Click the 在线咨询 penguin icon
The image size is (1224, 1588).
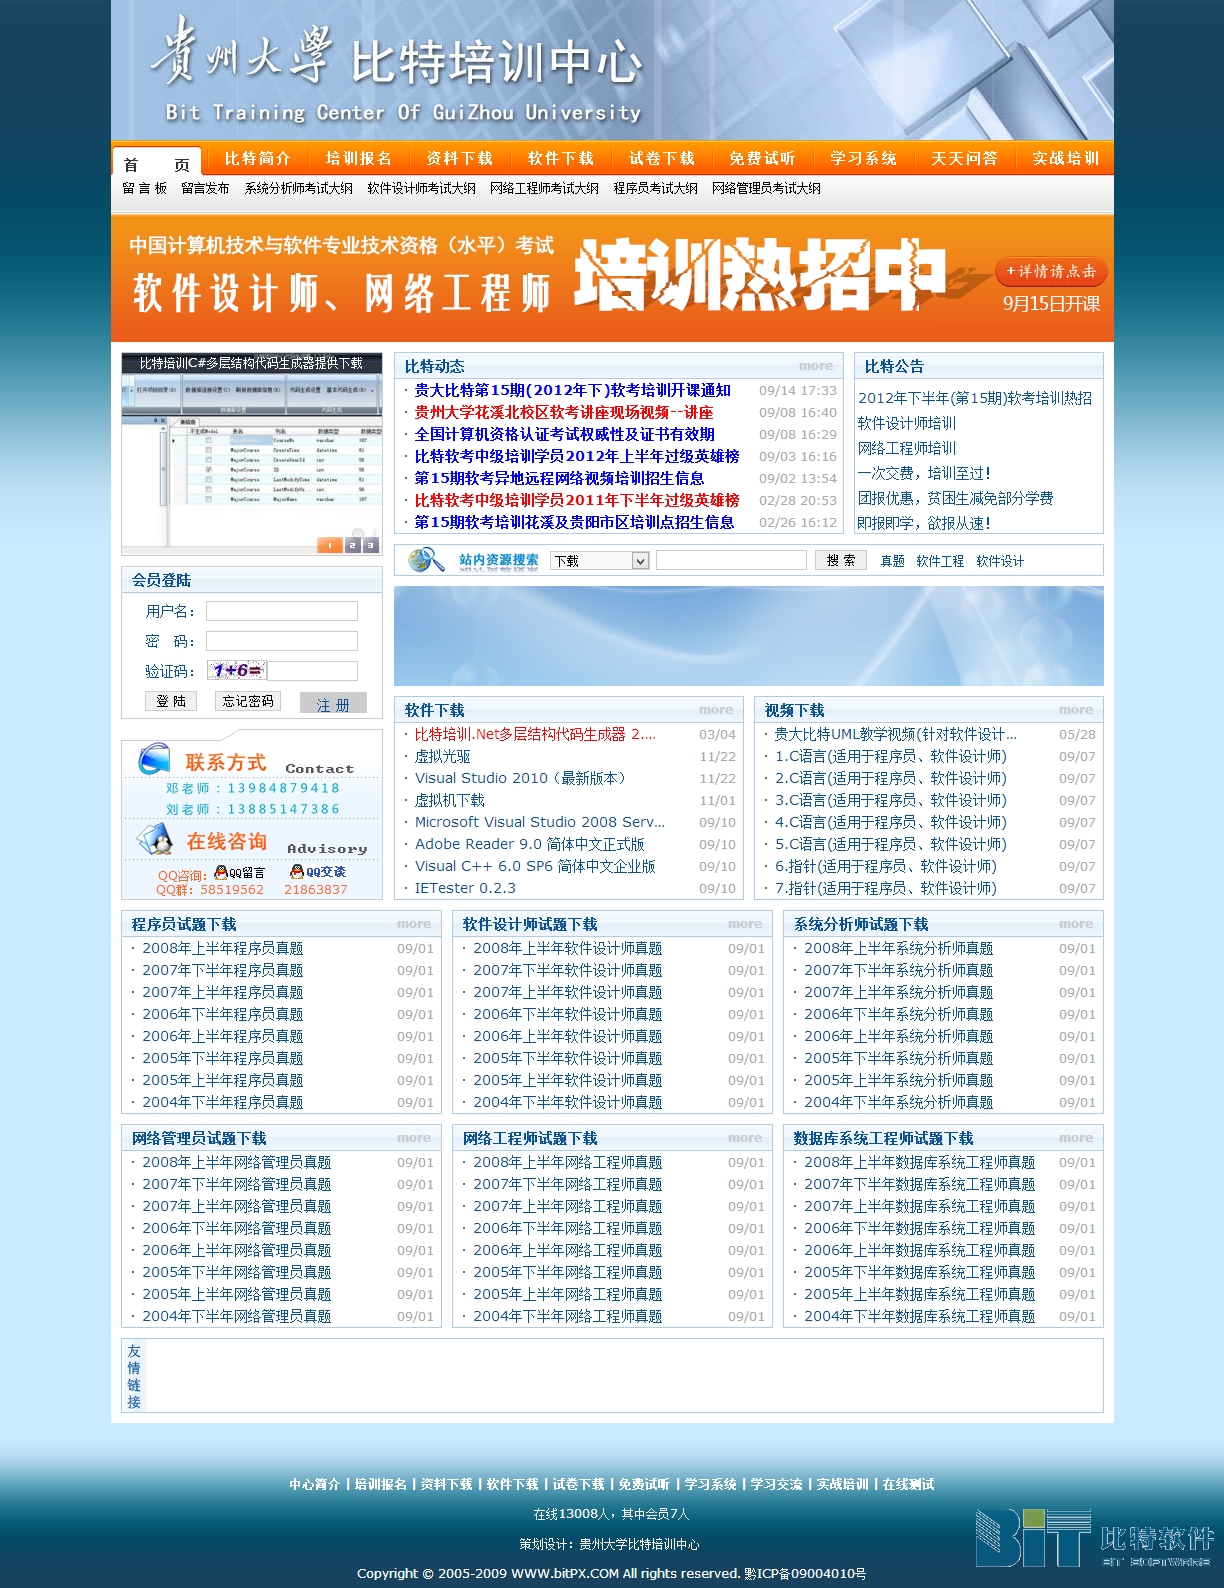154,840
